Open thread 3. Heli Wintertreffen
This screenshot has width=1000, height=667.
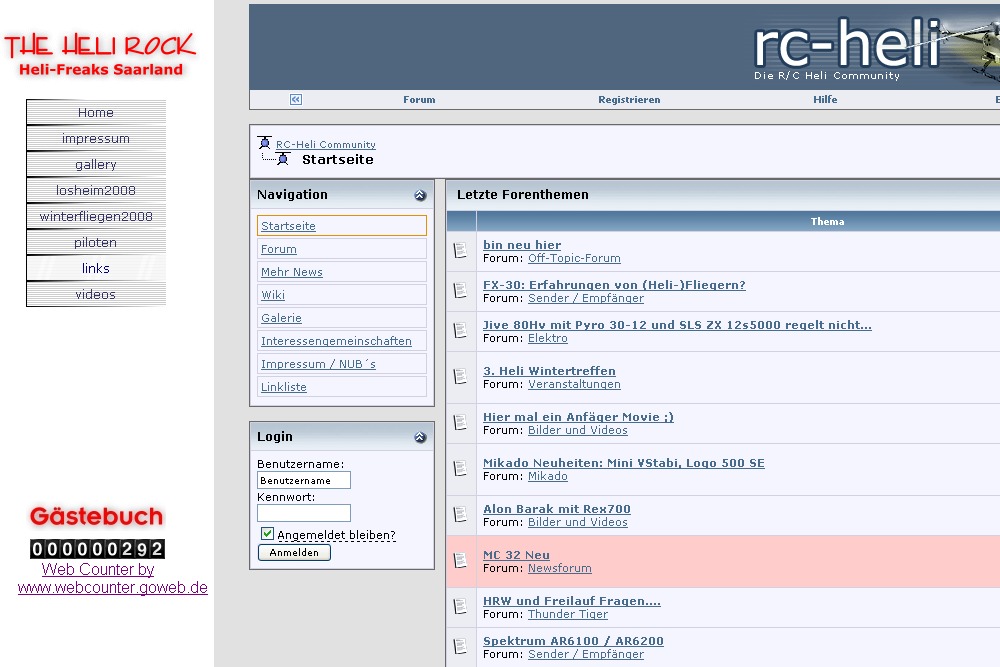549,371
